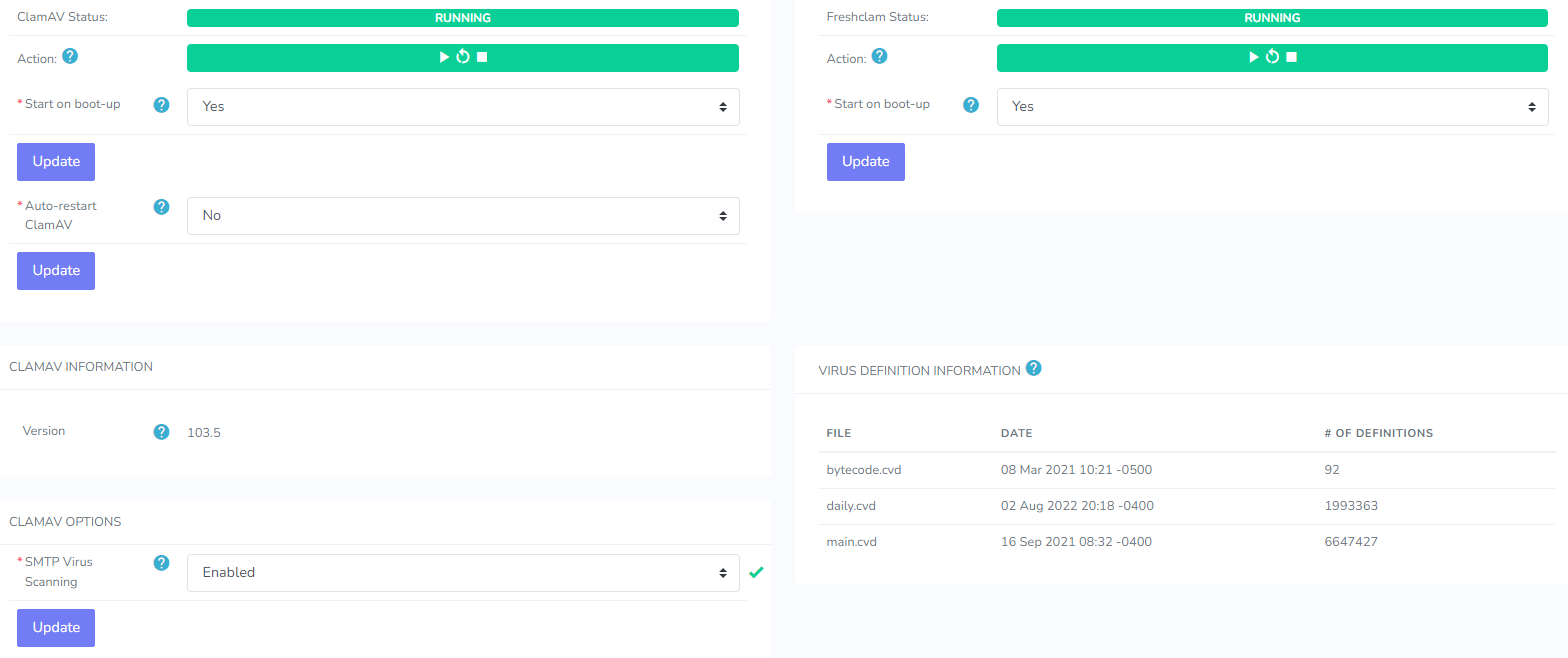
Task: Click the CLAMAV INFORMATION heading
Action: click(81, 367)
